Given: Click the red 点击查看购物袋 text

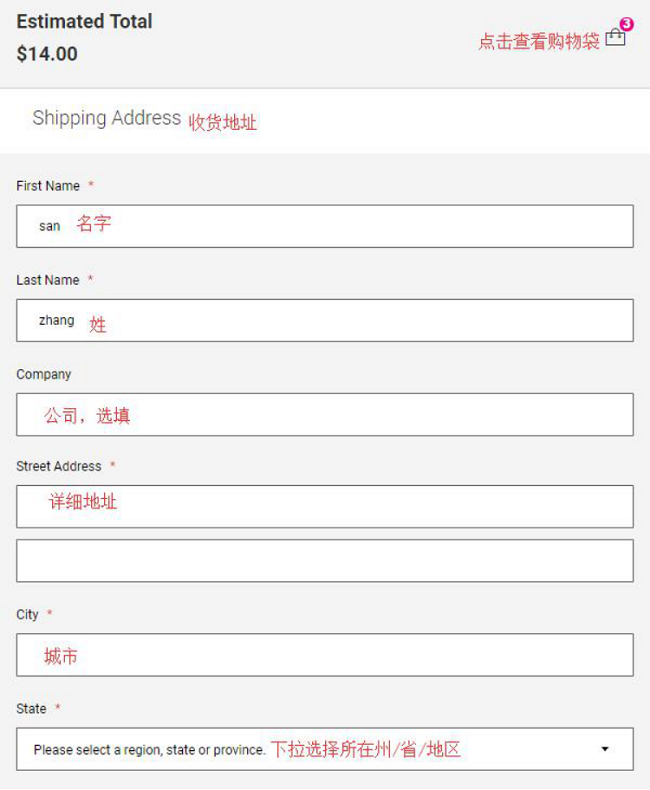Looking at the screenshot, I should point(539,41).
